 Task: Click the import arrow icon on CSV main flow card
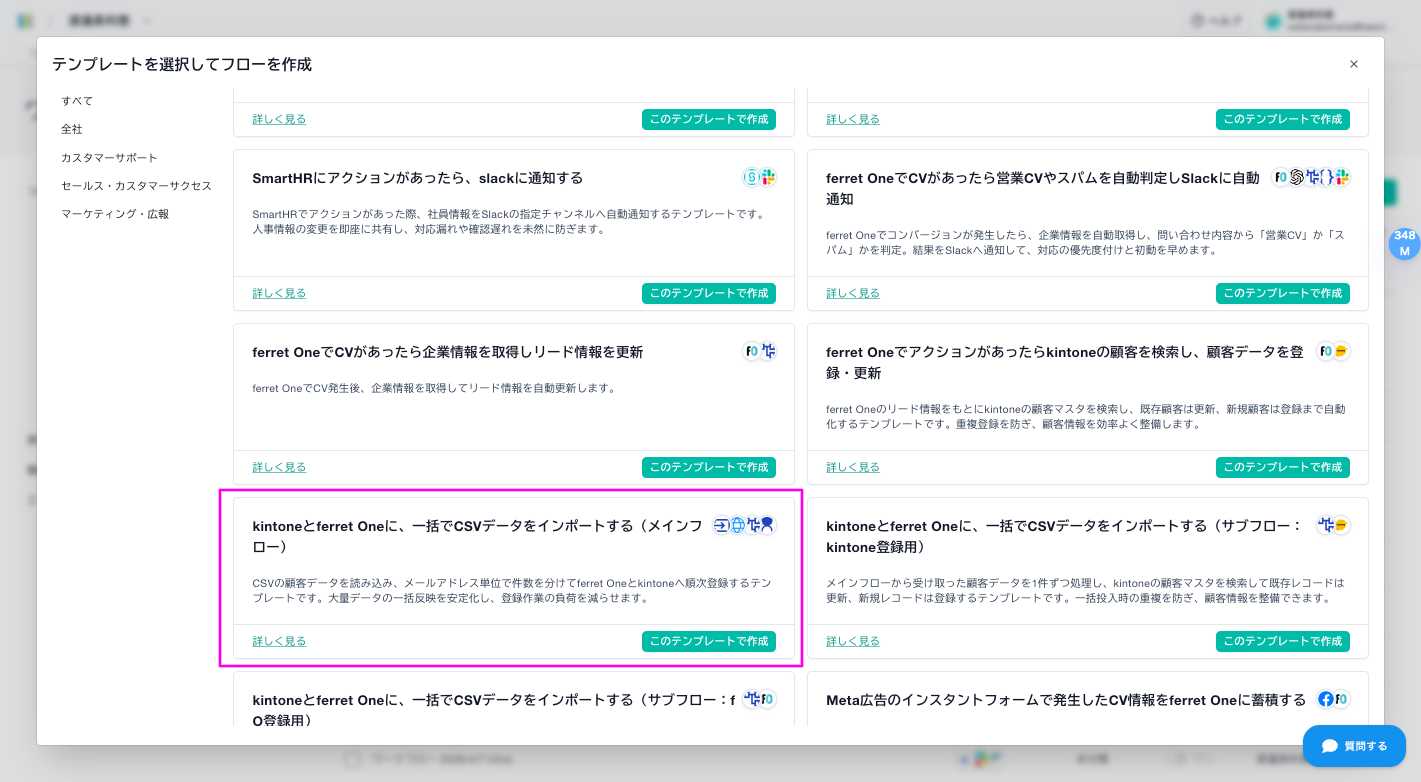tap(721, 525)
